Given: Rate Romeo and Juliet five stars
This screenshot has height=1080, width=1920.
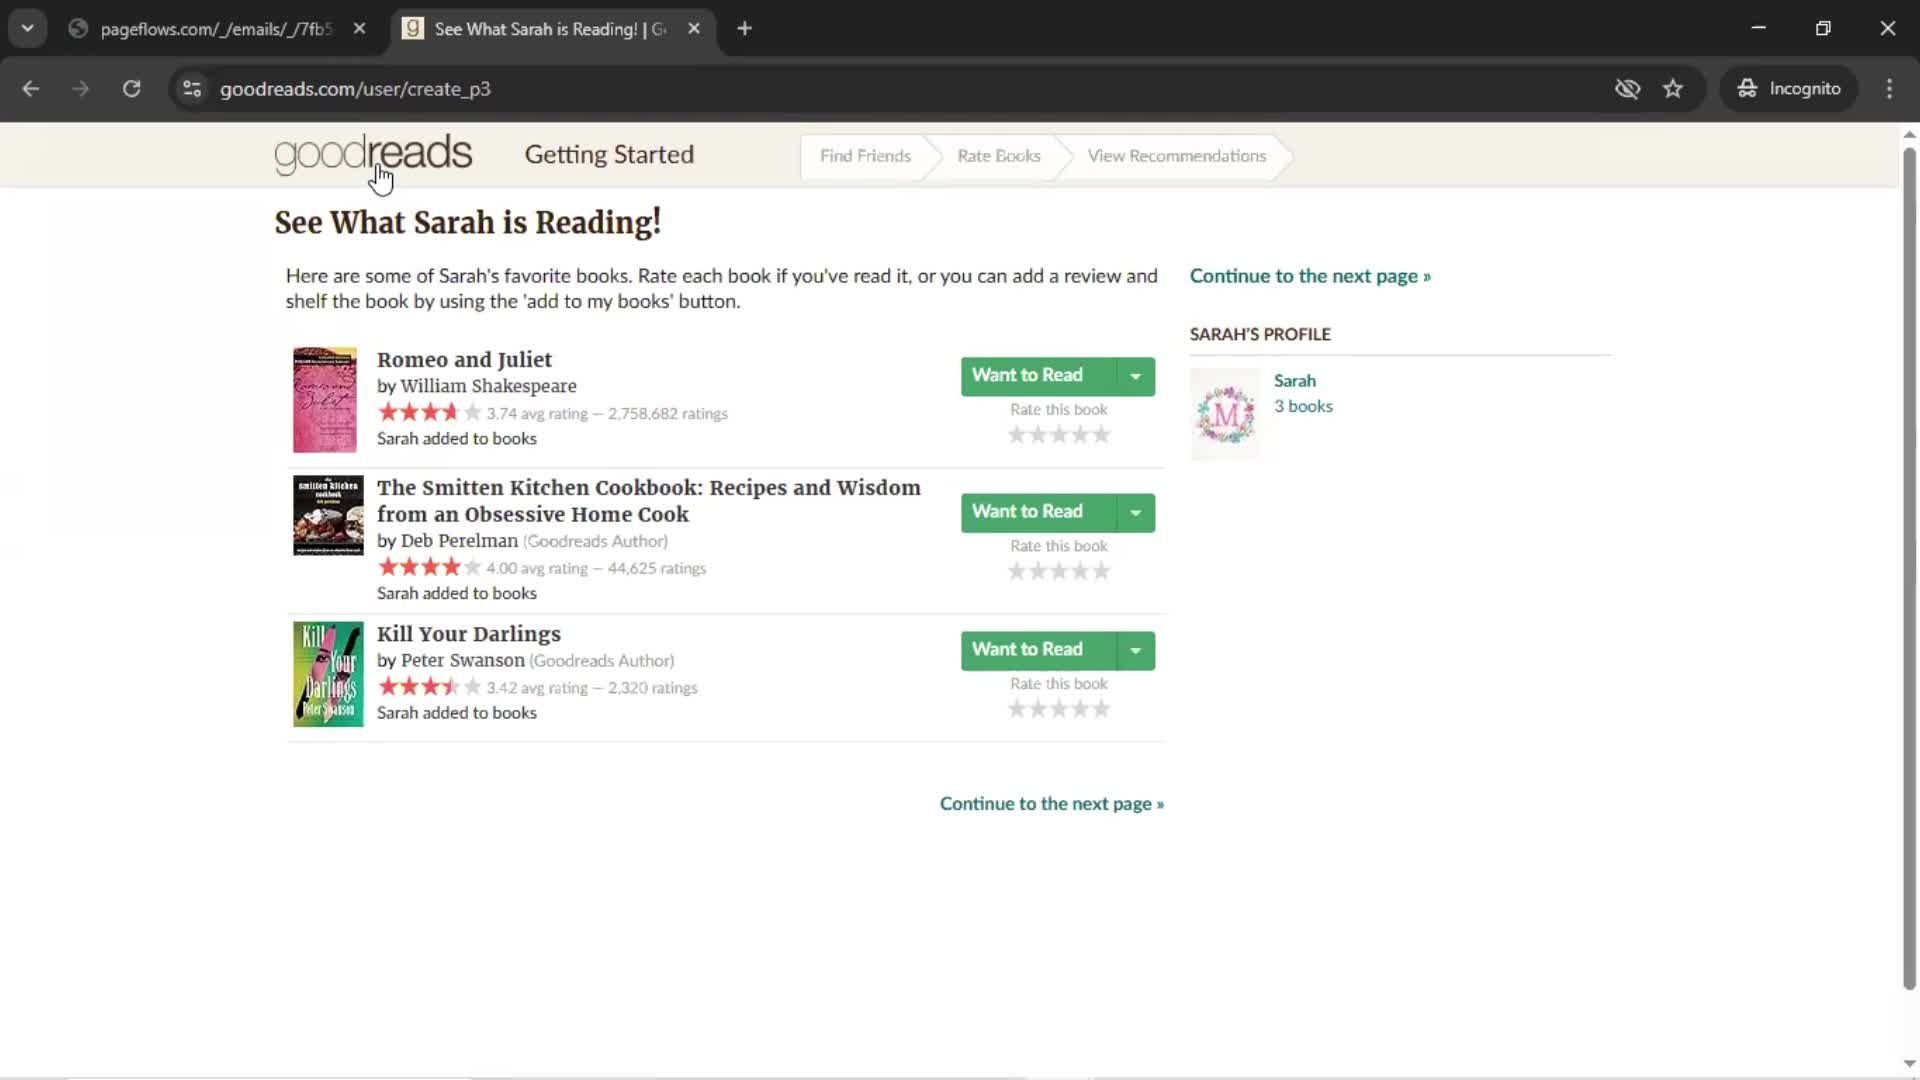Looking at the screenshot, I should pos(1101,434).
